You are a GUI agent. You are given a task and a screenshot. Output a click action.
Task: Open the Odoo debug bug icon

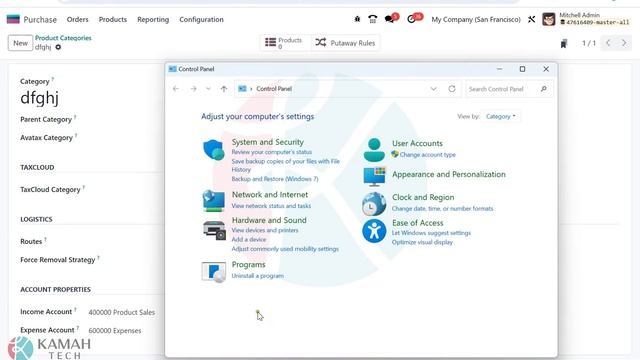[x=357, y=19]
